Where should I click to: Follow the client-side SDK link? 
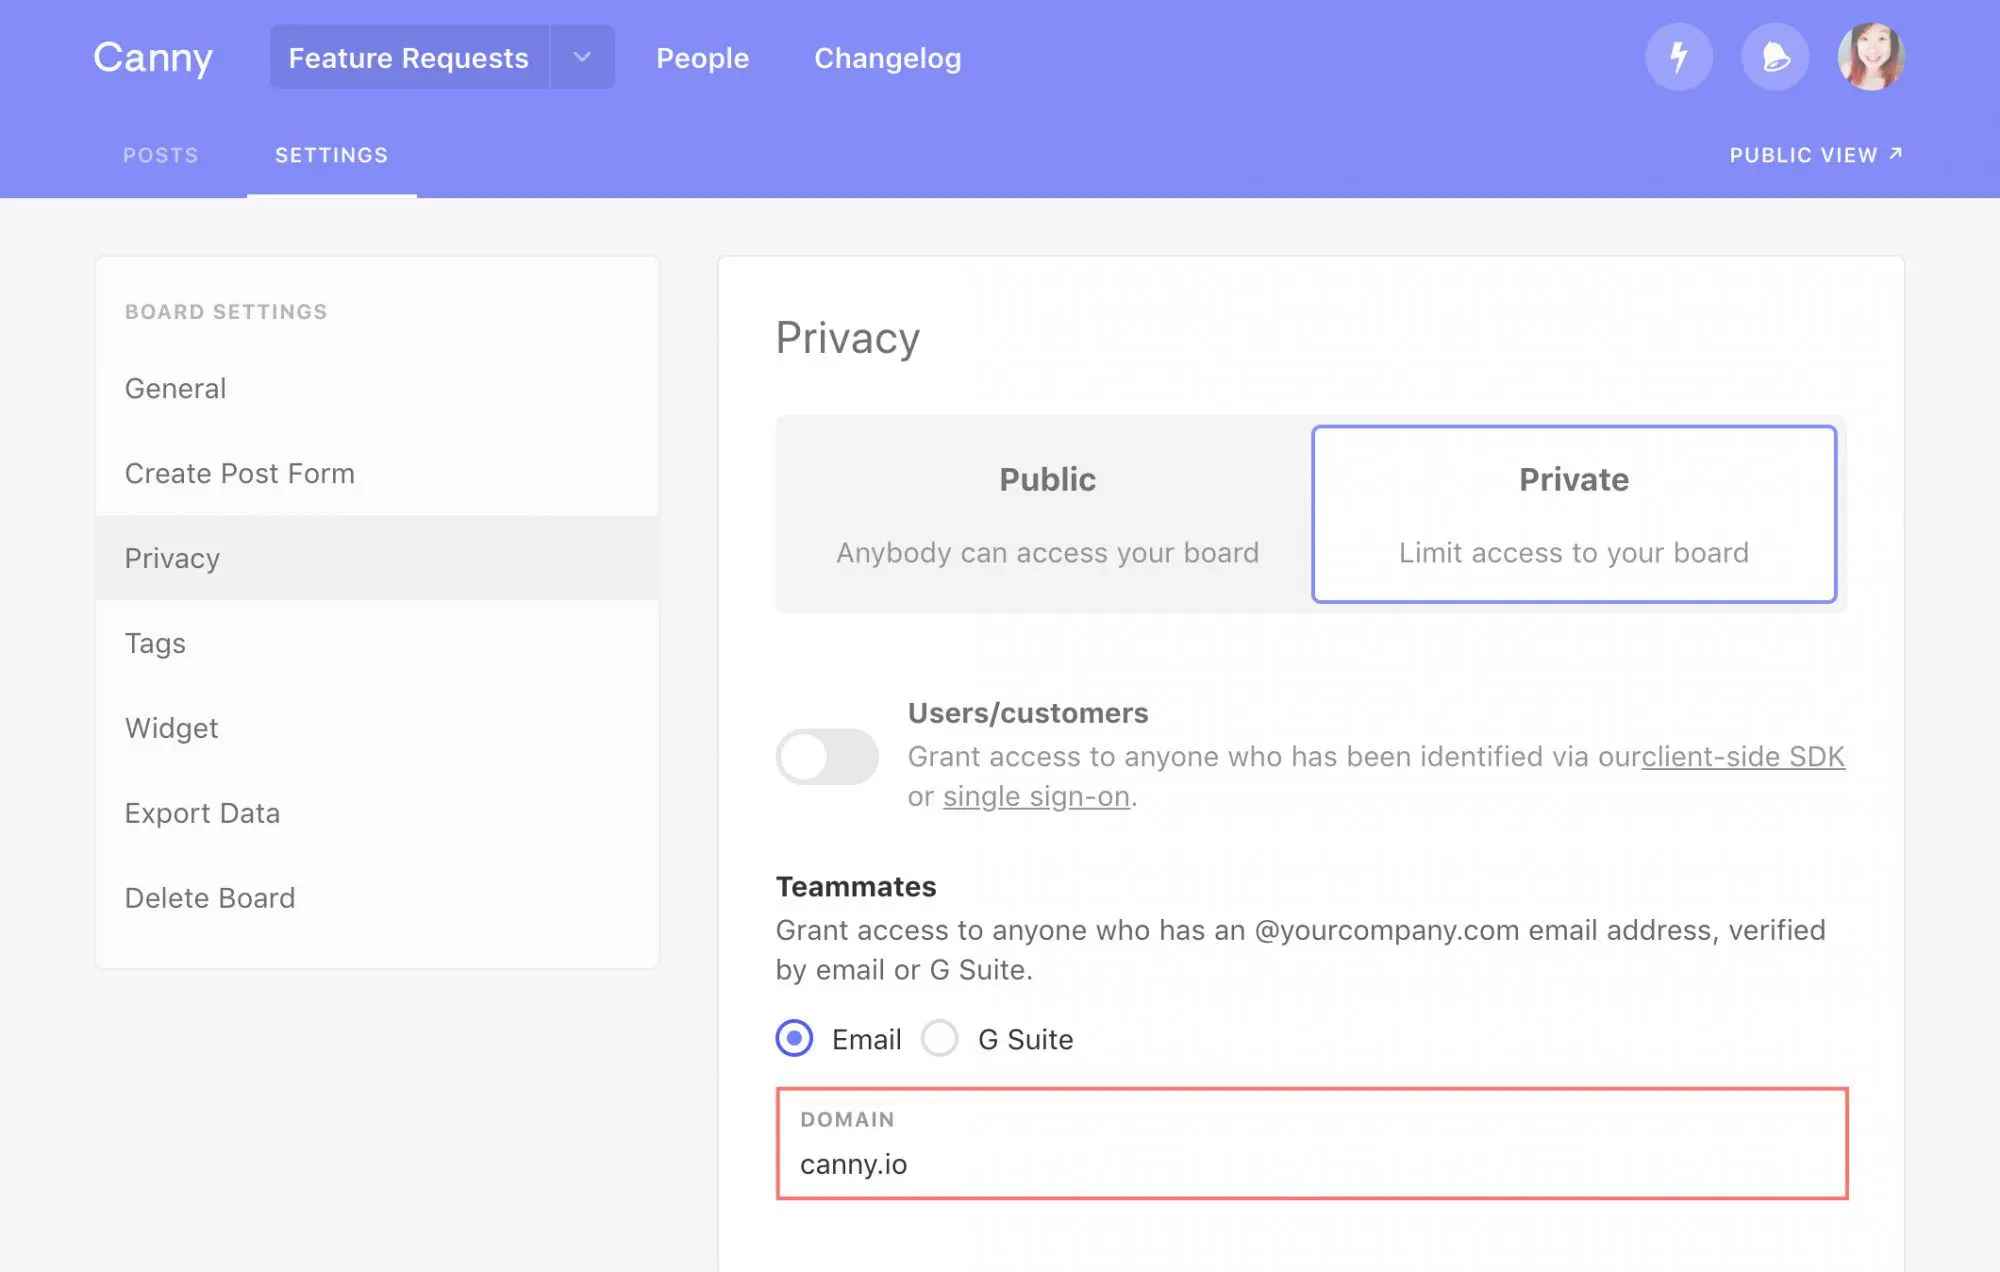point(1742,757)
